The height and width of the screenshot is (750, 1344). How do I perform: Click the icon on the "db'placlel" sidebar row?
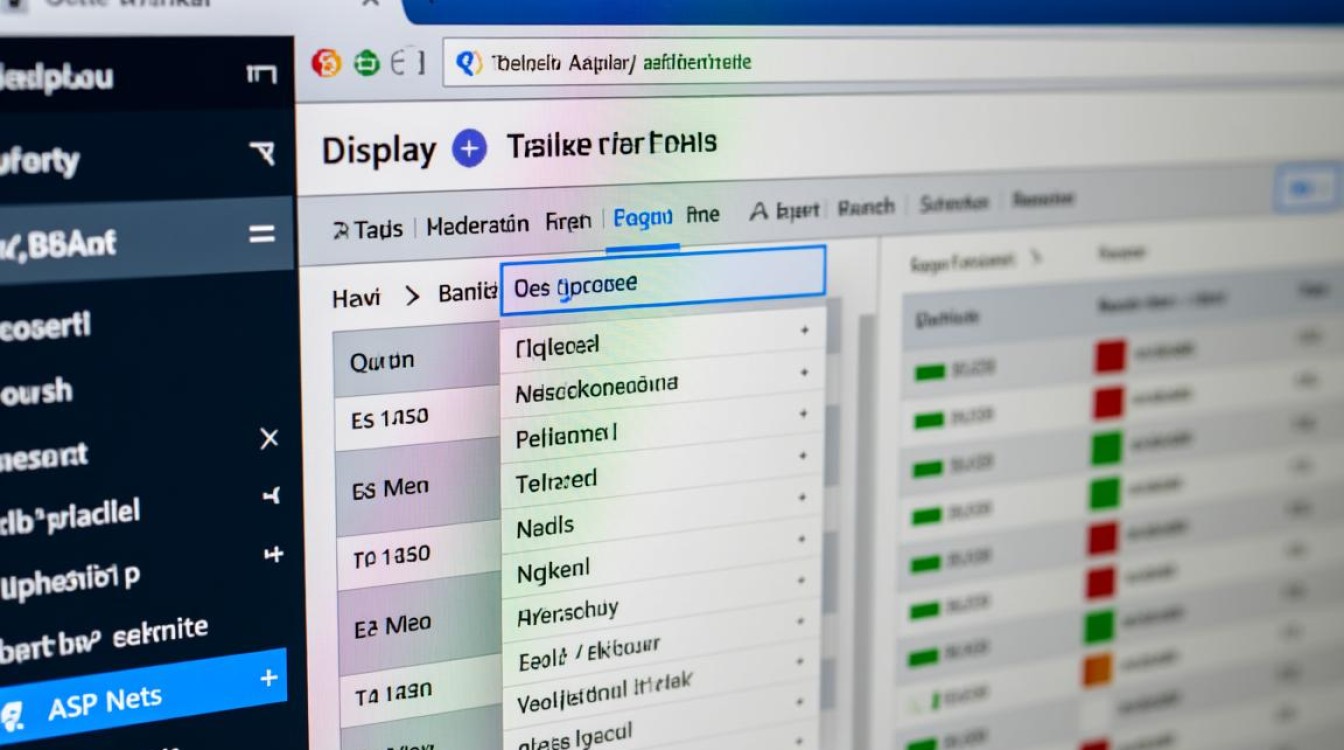(x=271, y=495)
